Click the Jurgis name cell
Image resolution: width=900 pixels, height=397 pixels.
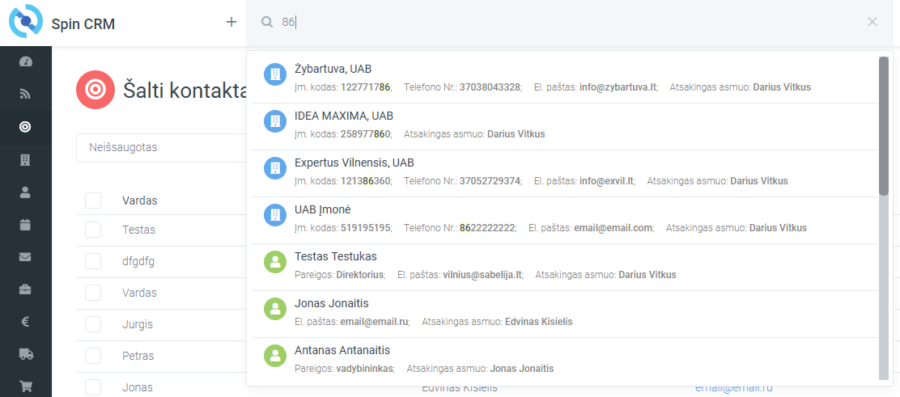pos(138,325)
